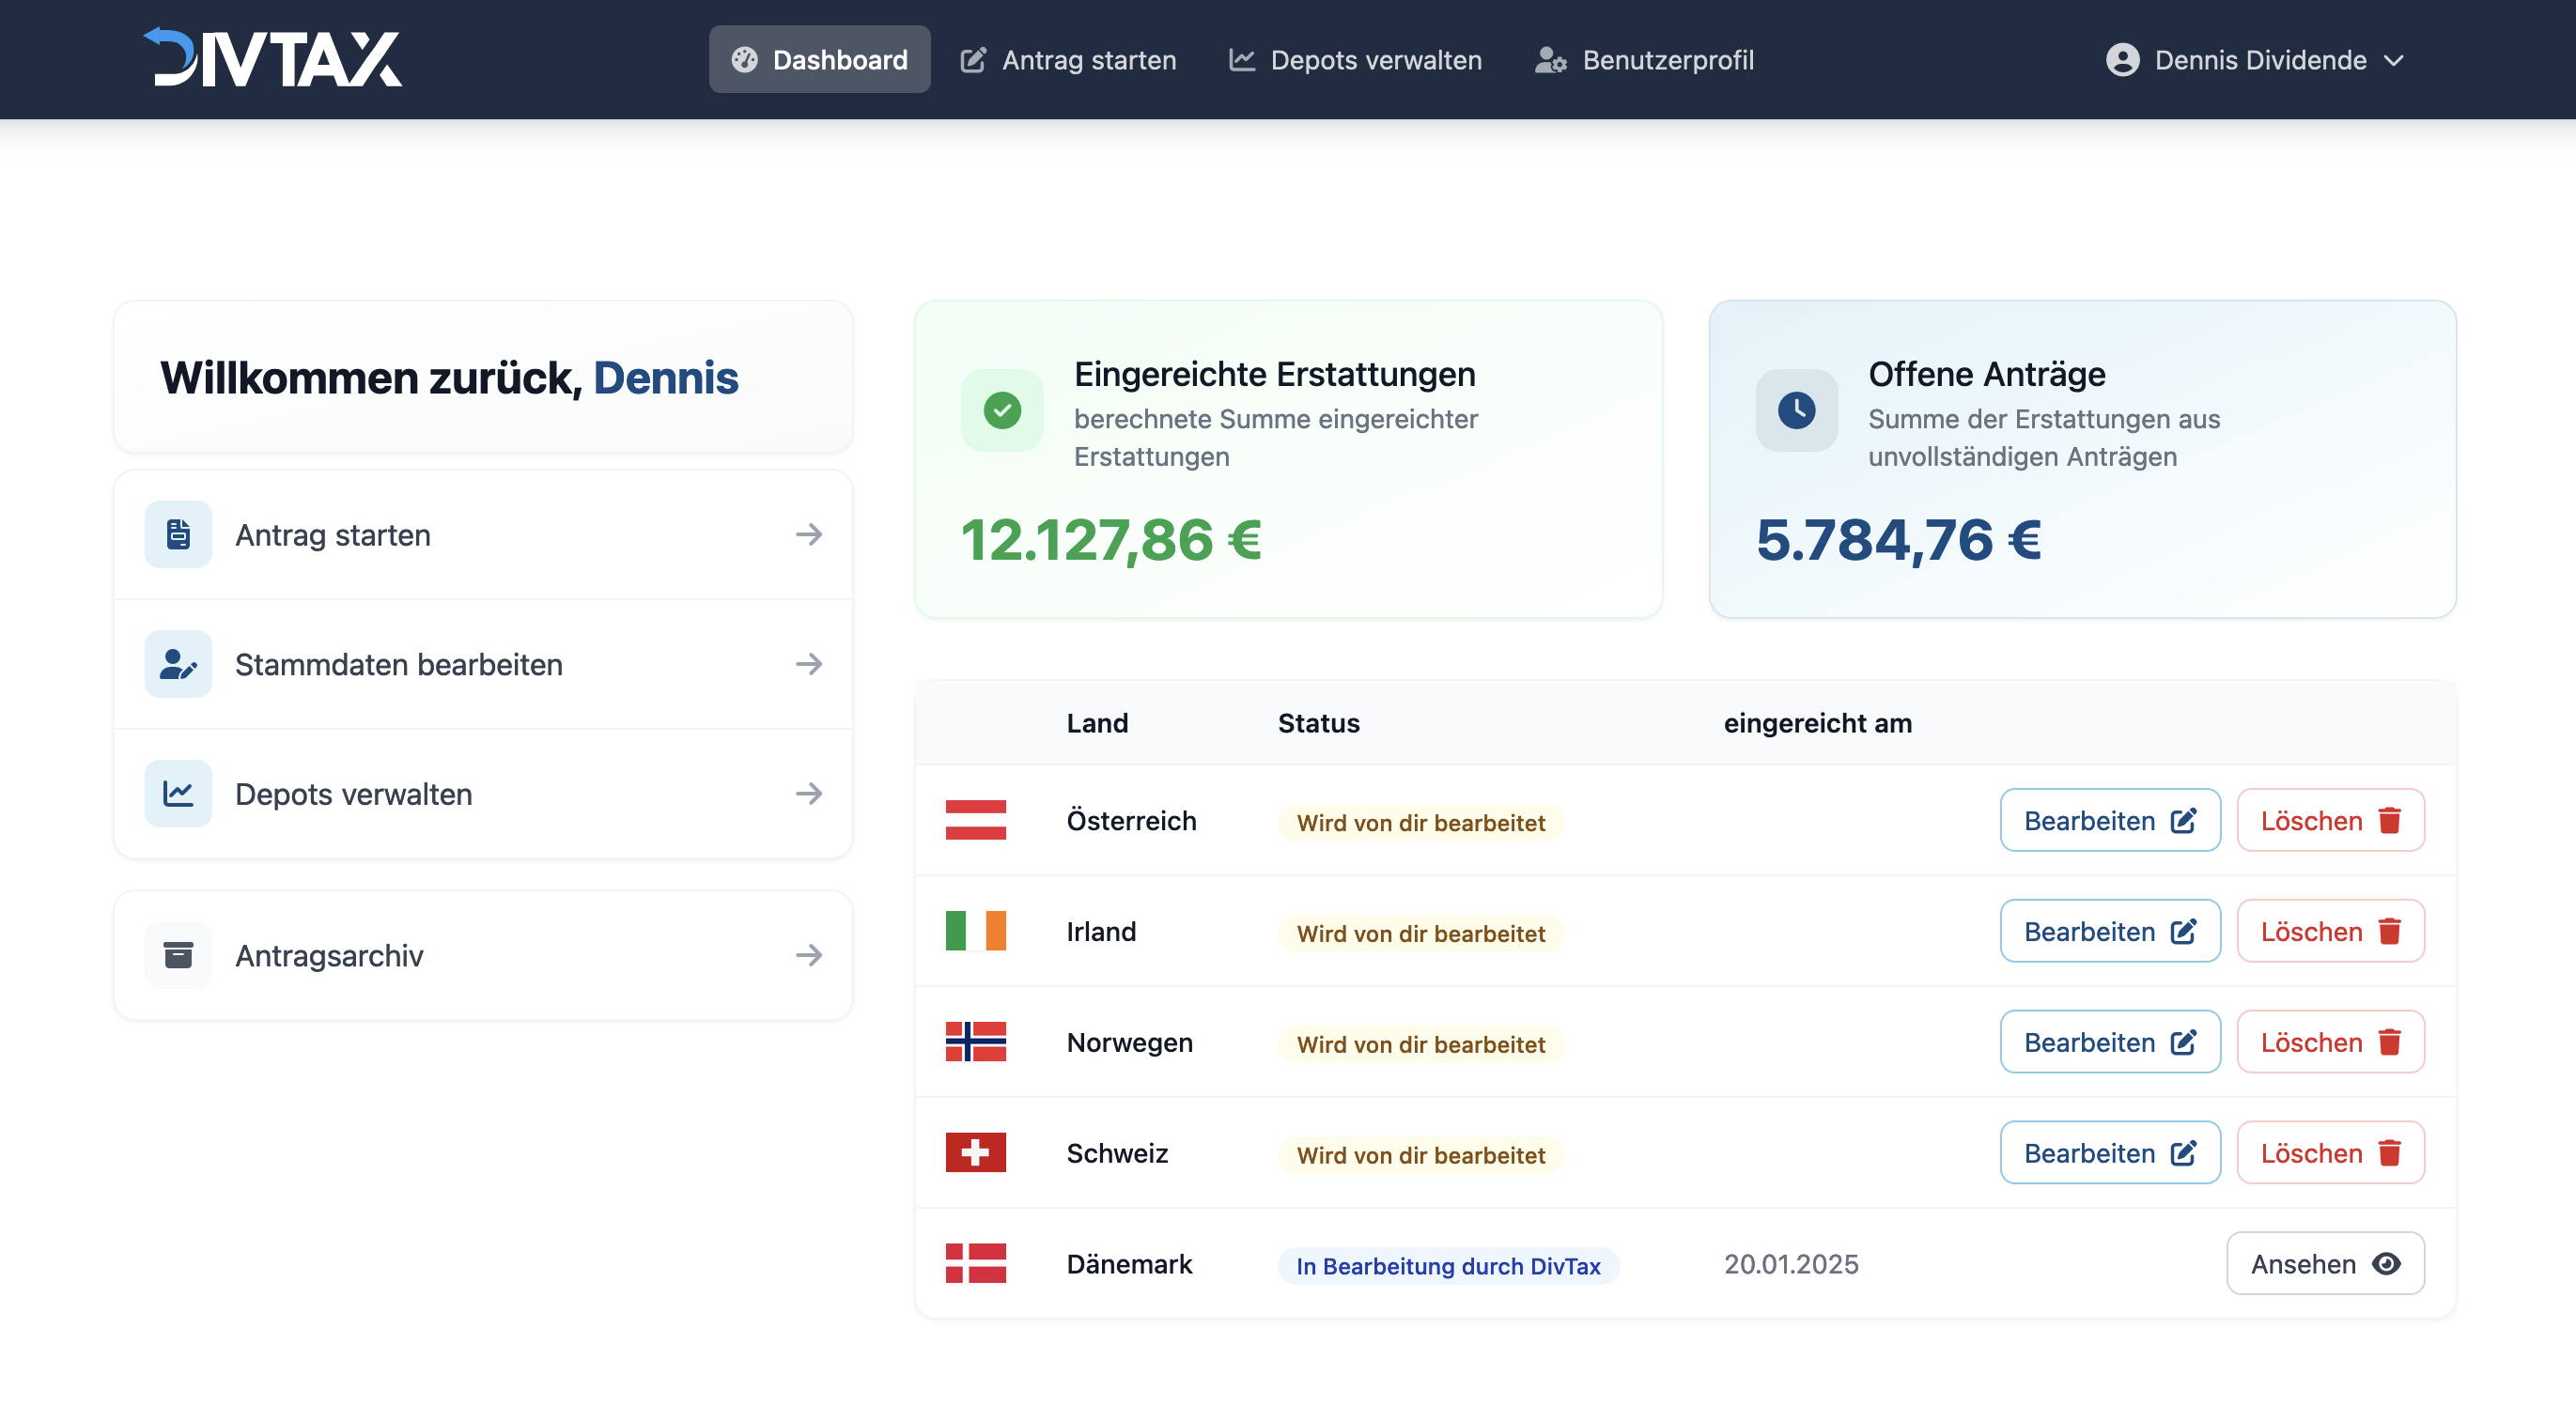2576x1405 pixels.
Task: Click Bearbeiten for the Irland row
Action: pyautogui.click(x=2110, y=932)
